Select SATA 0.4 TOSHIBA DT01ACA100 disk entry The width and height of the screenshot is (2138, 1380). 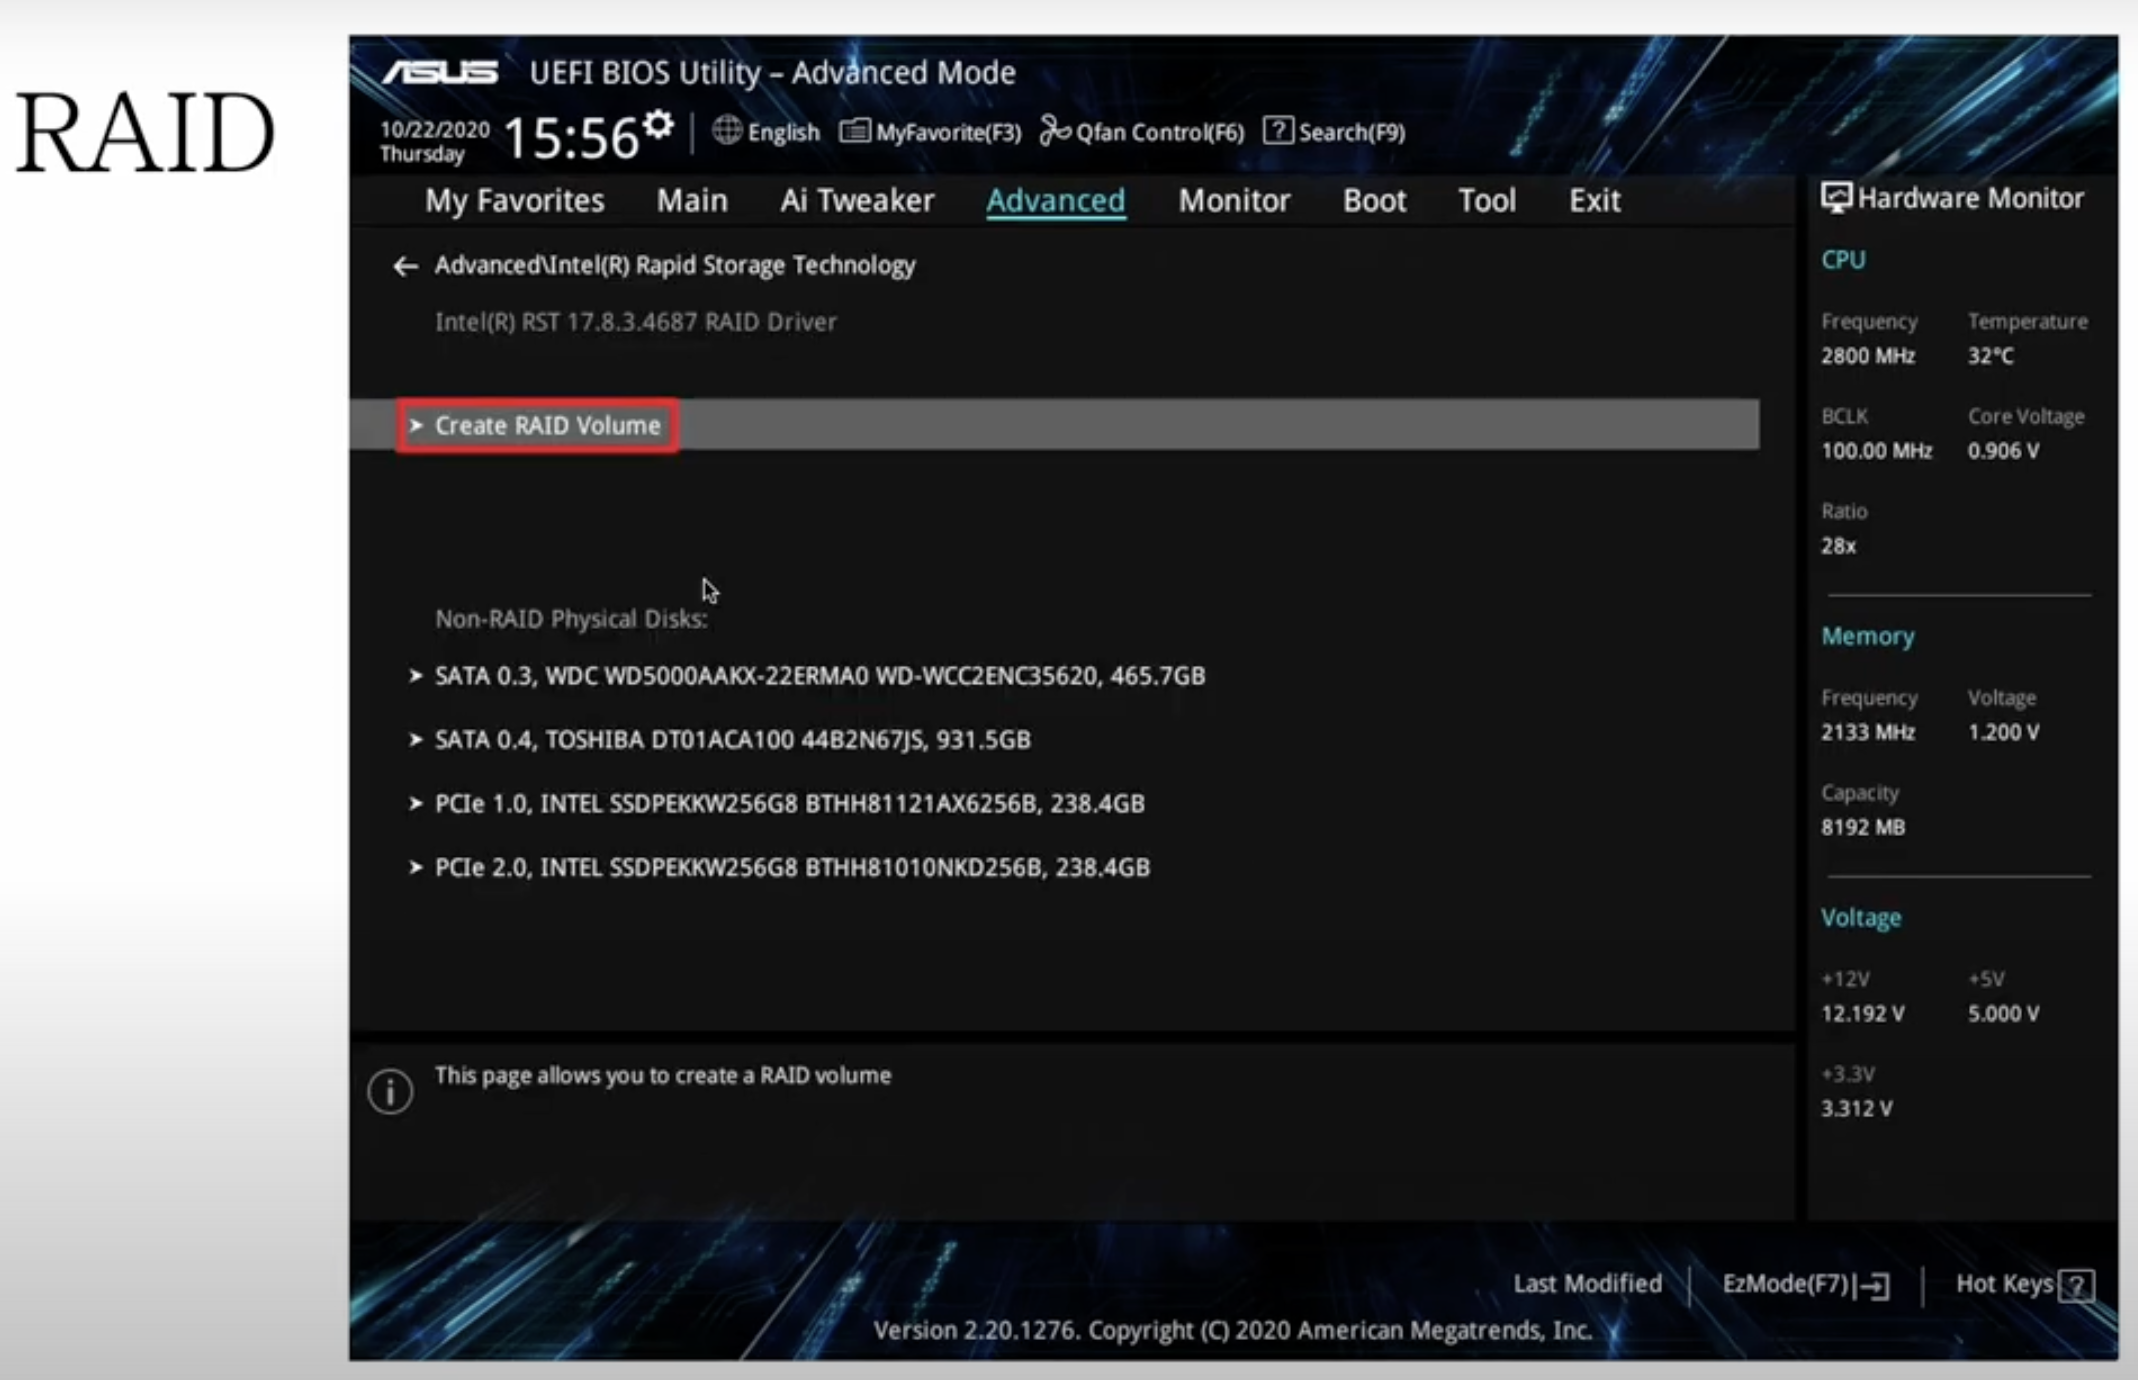pos(733,740)
